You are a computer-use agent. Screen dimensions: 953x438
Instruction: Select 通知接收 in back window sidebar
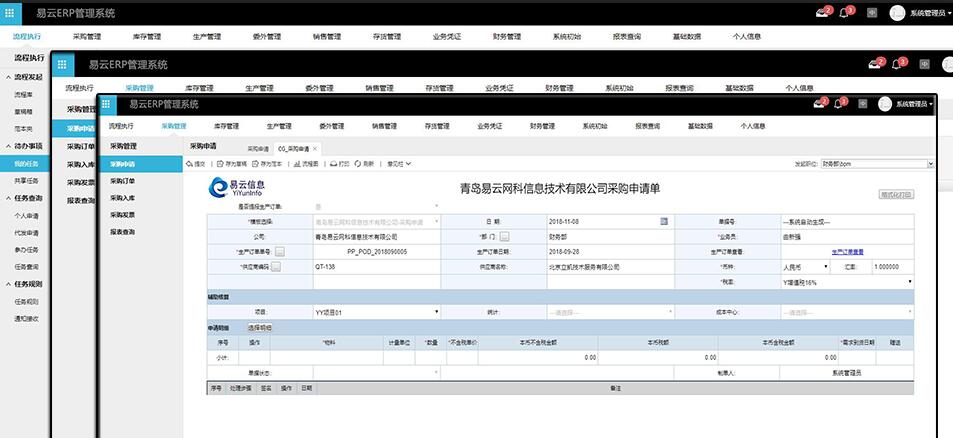25,318
